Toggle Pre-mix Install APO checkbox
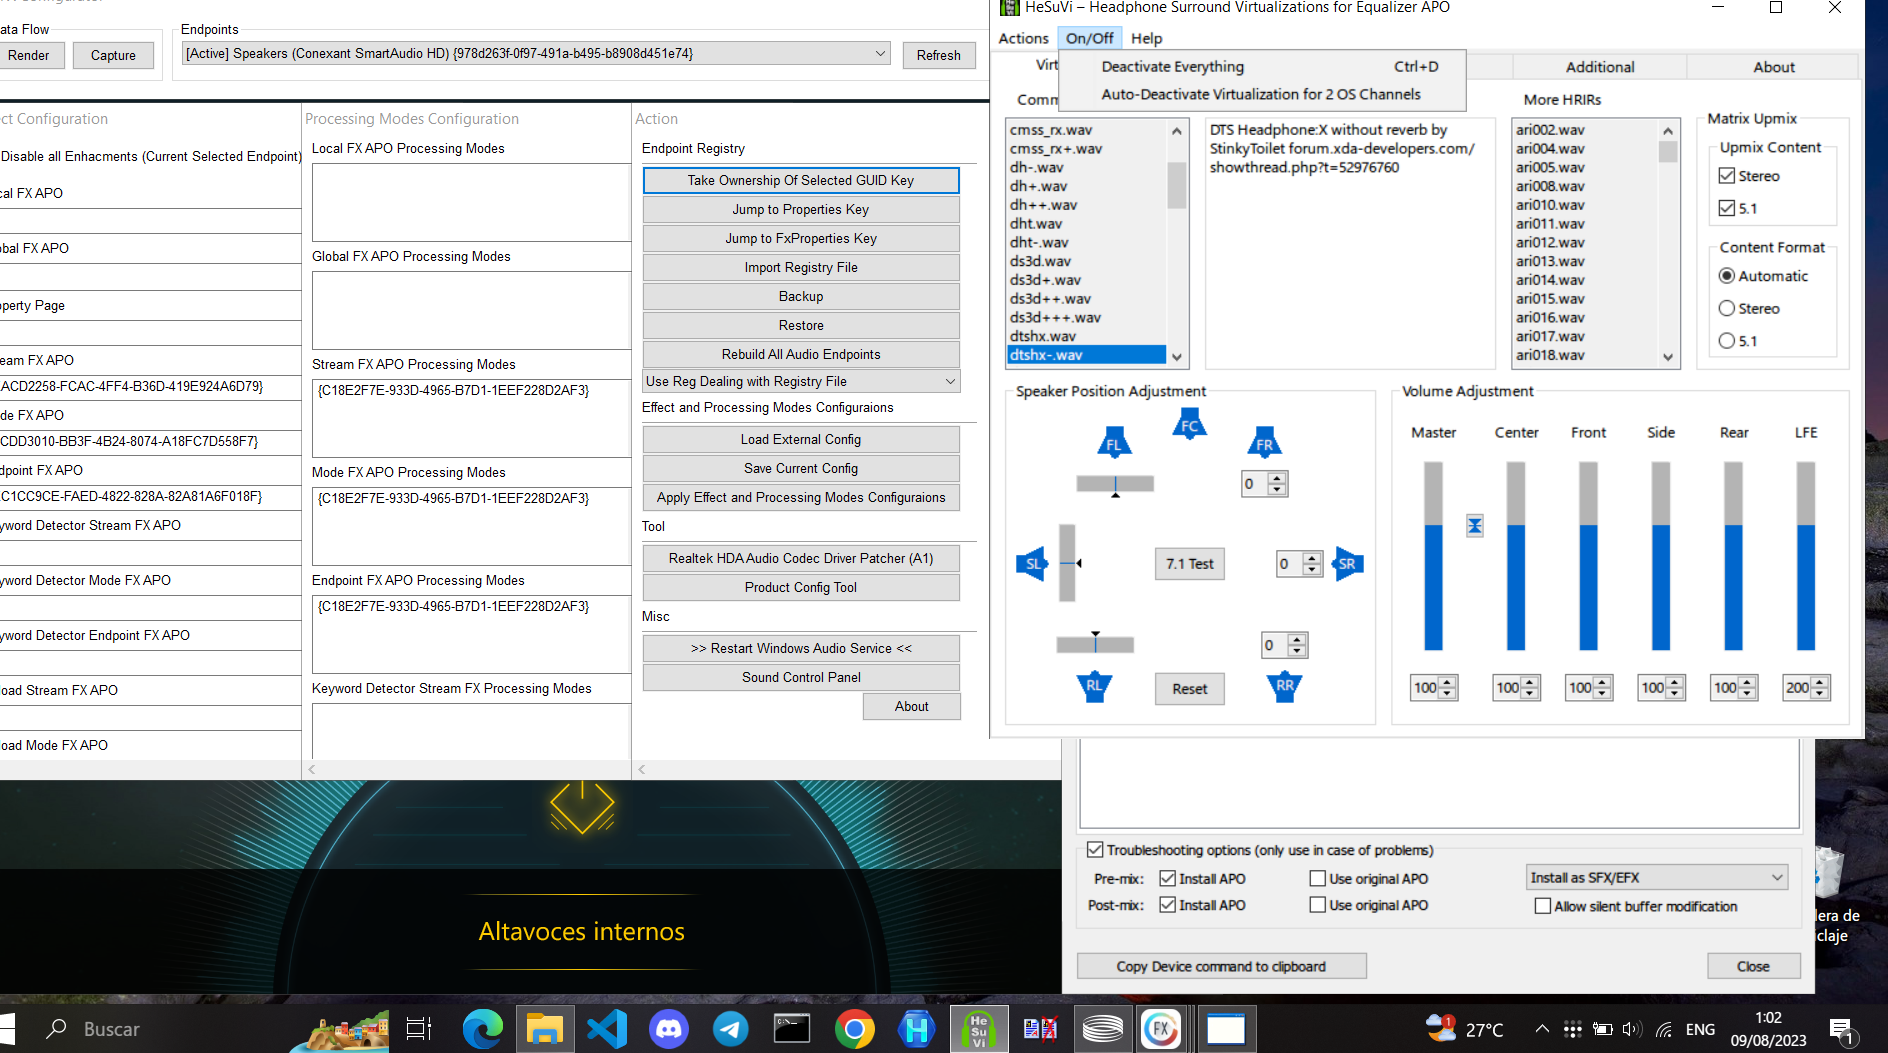The width and height of the screenshot is (1888, 1053). (1167, 878)
